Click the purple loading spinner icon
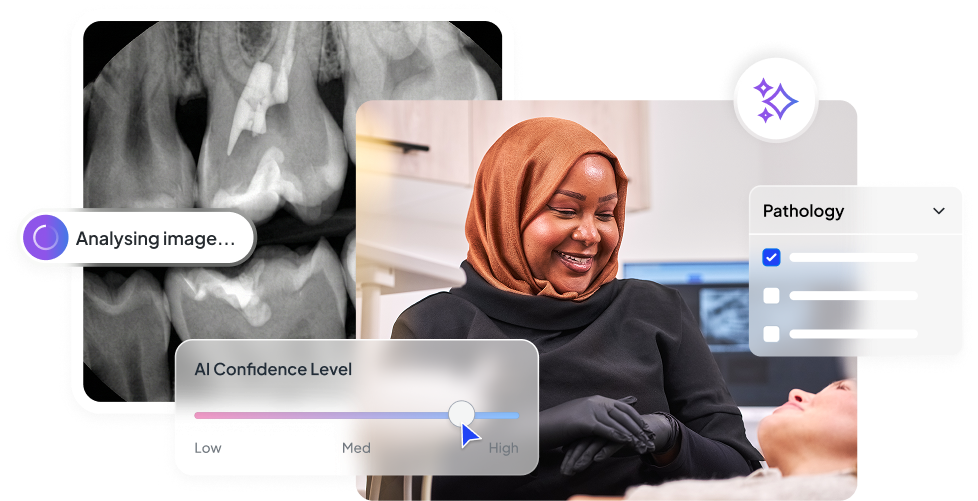The height and width of the screenshot is (501, 978). tap(46, 238)
